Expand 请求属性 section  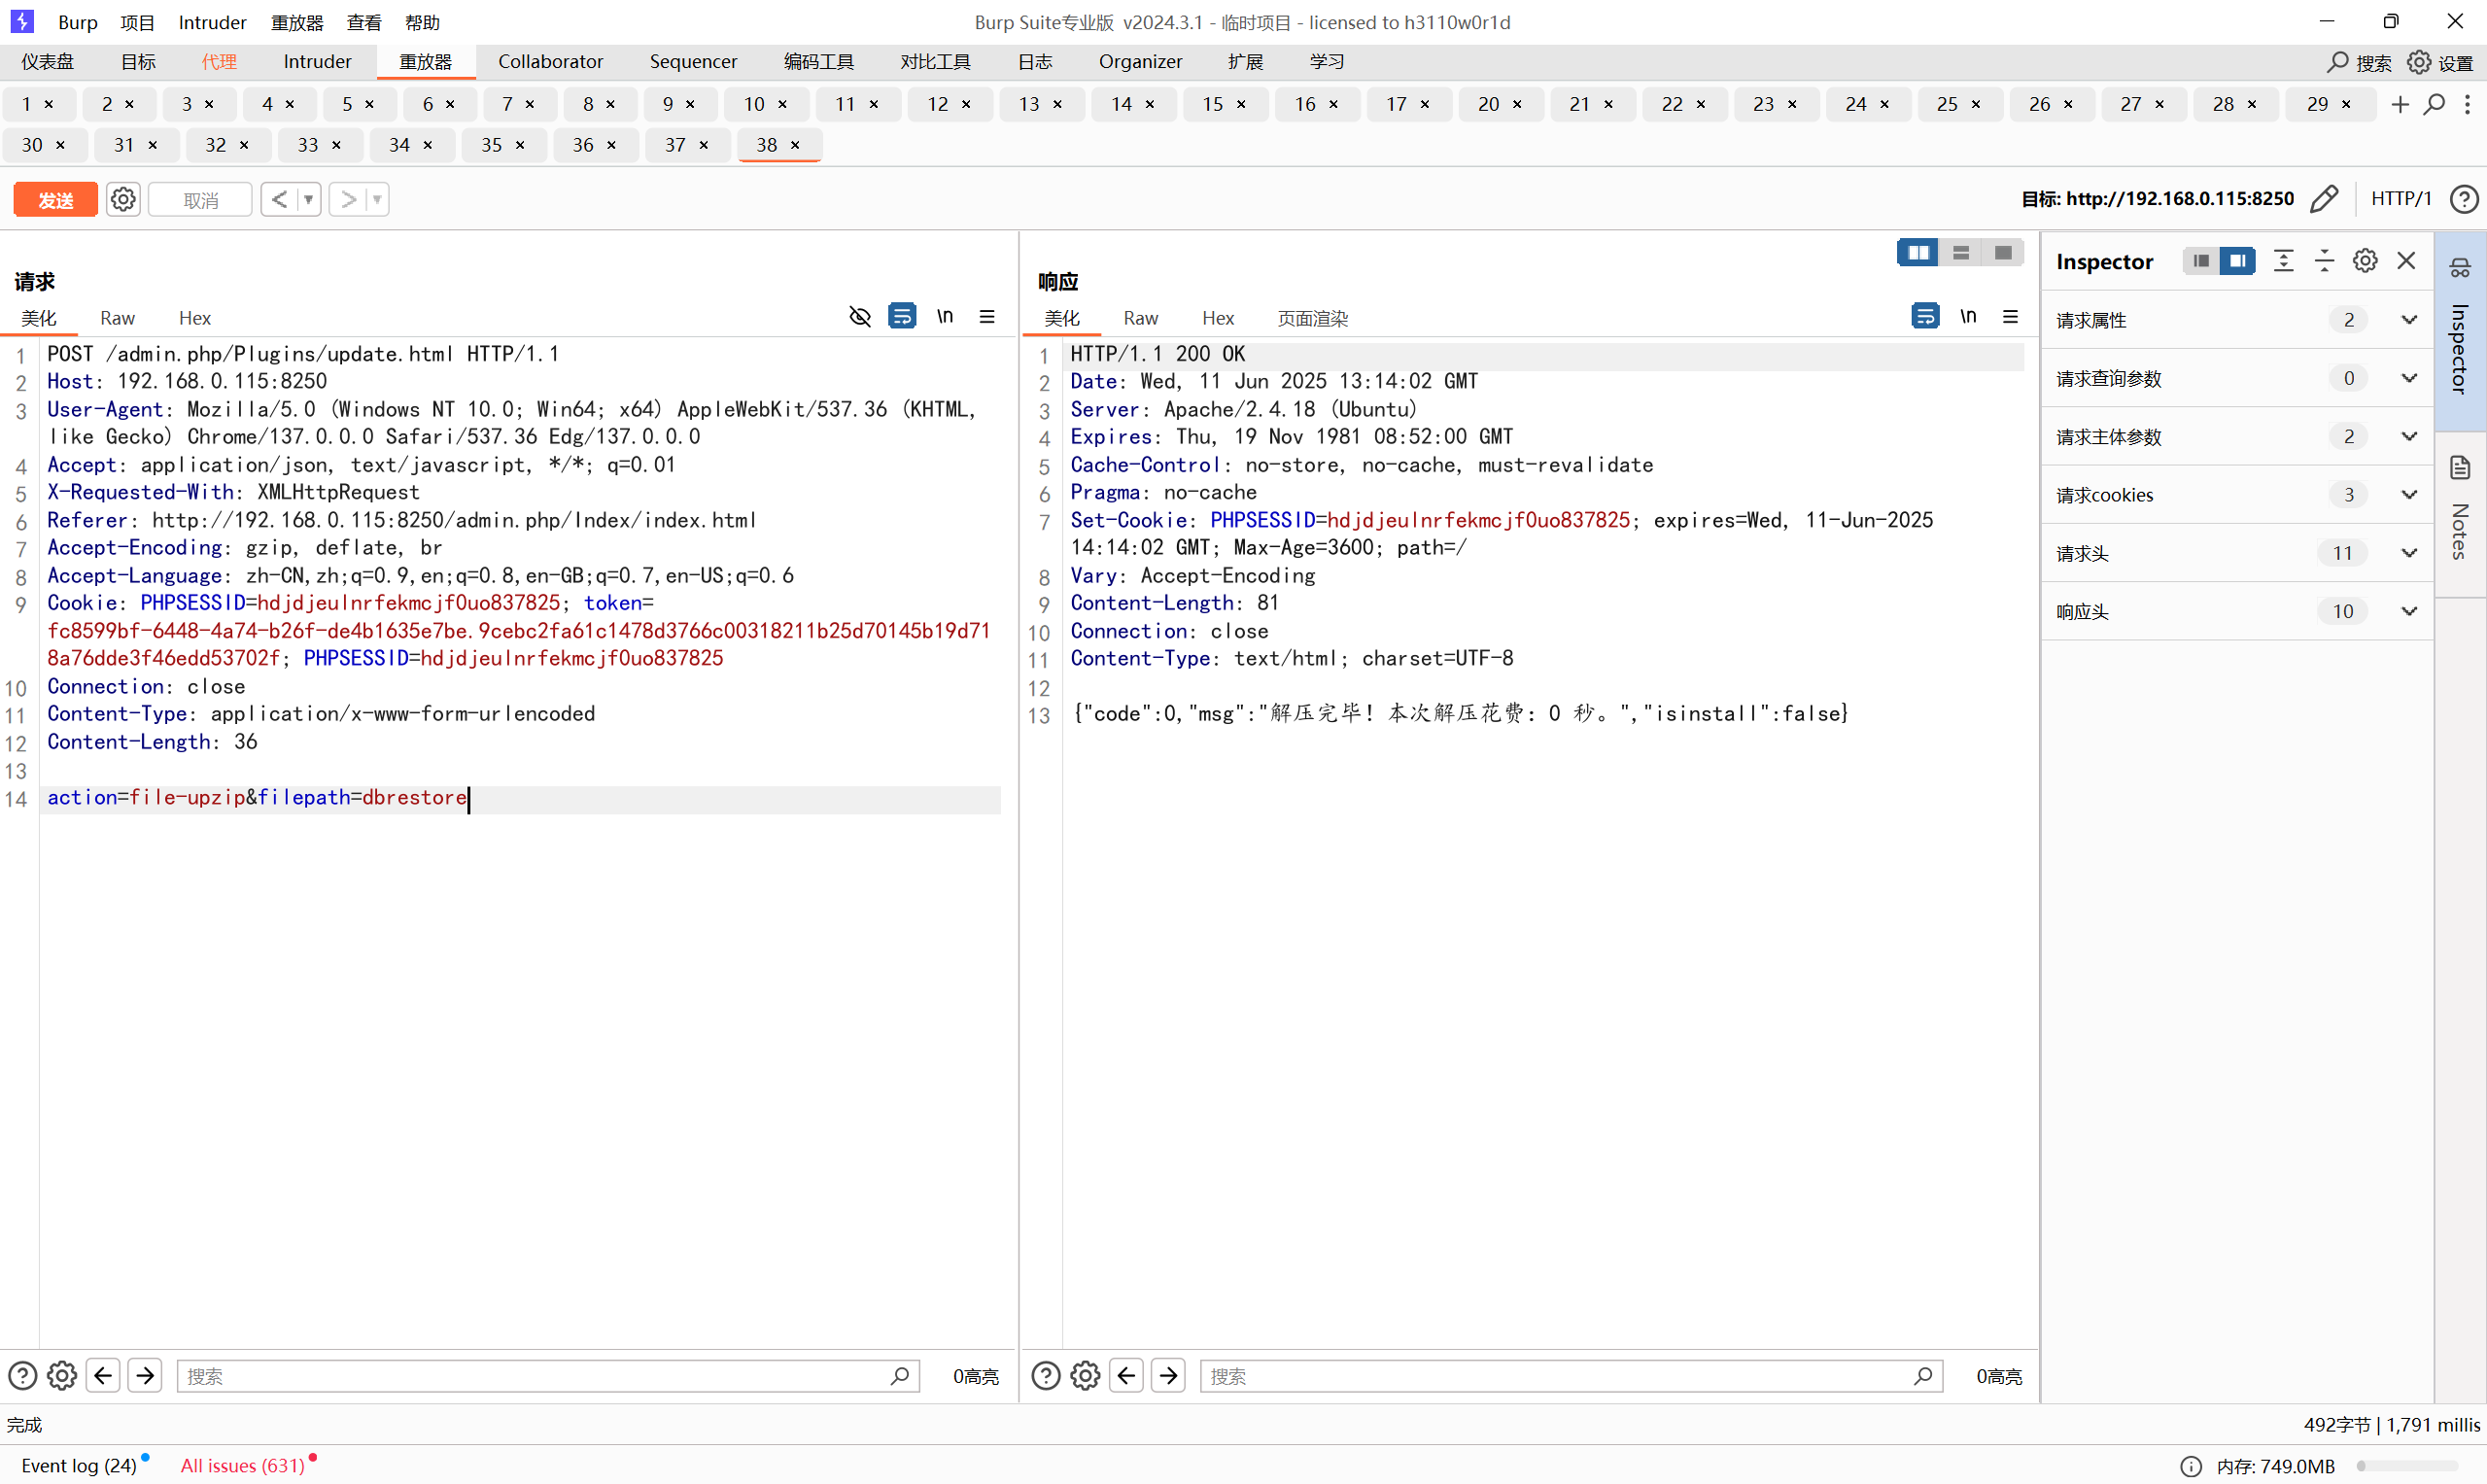pos(2237,320)
